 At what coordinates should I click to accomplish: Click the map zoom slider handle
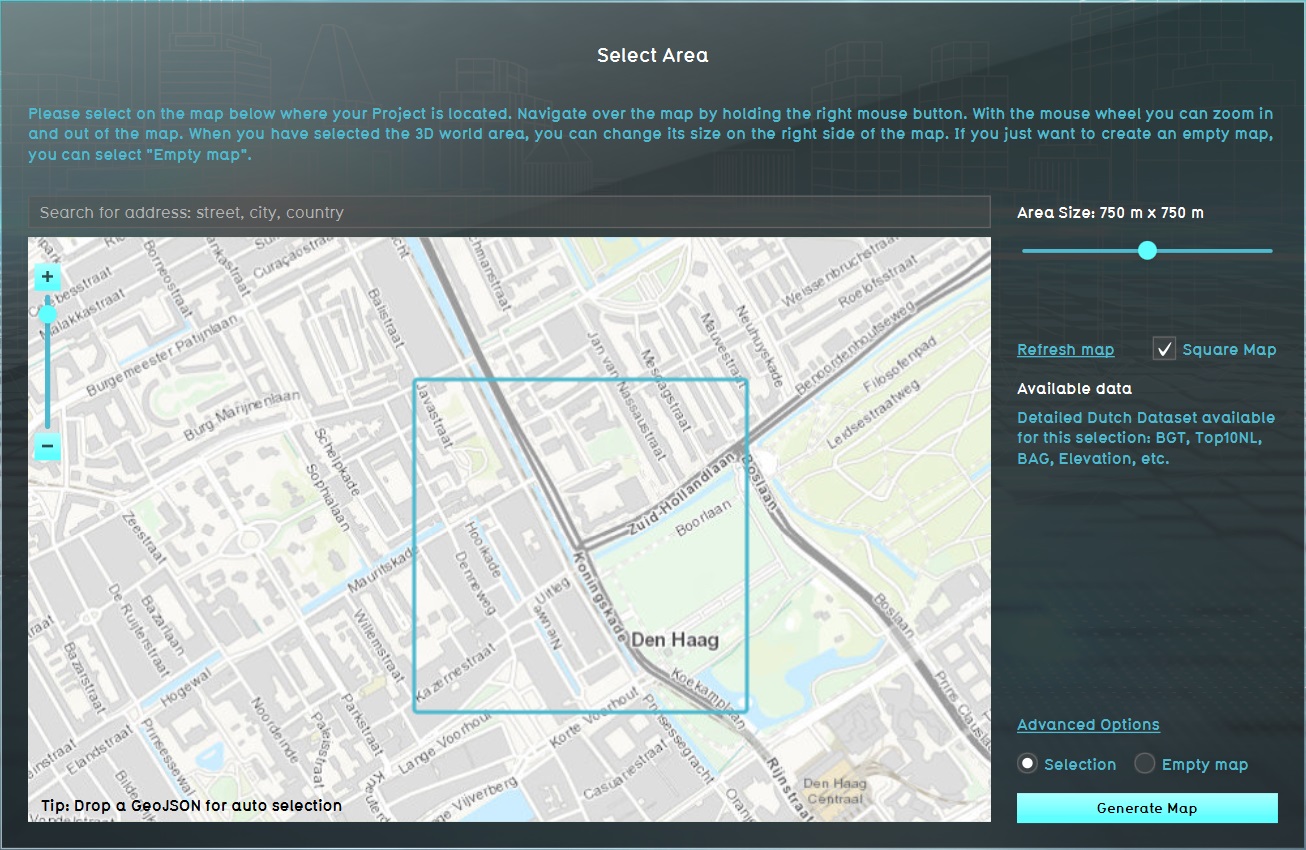(x=48, y=315)
